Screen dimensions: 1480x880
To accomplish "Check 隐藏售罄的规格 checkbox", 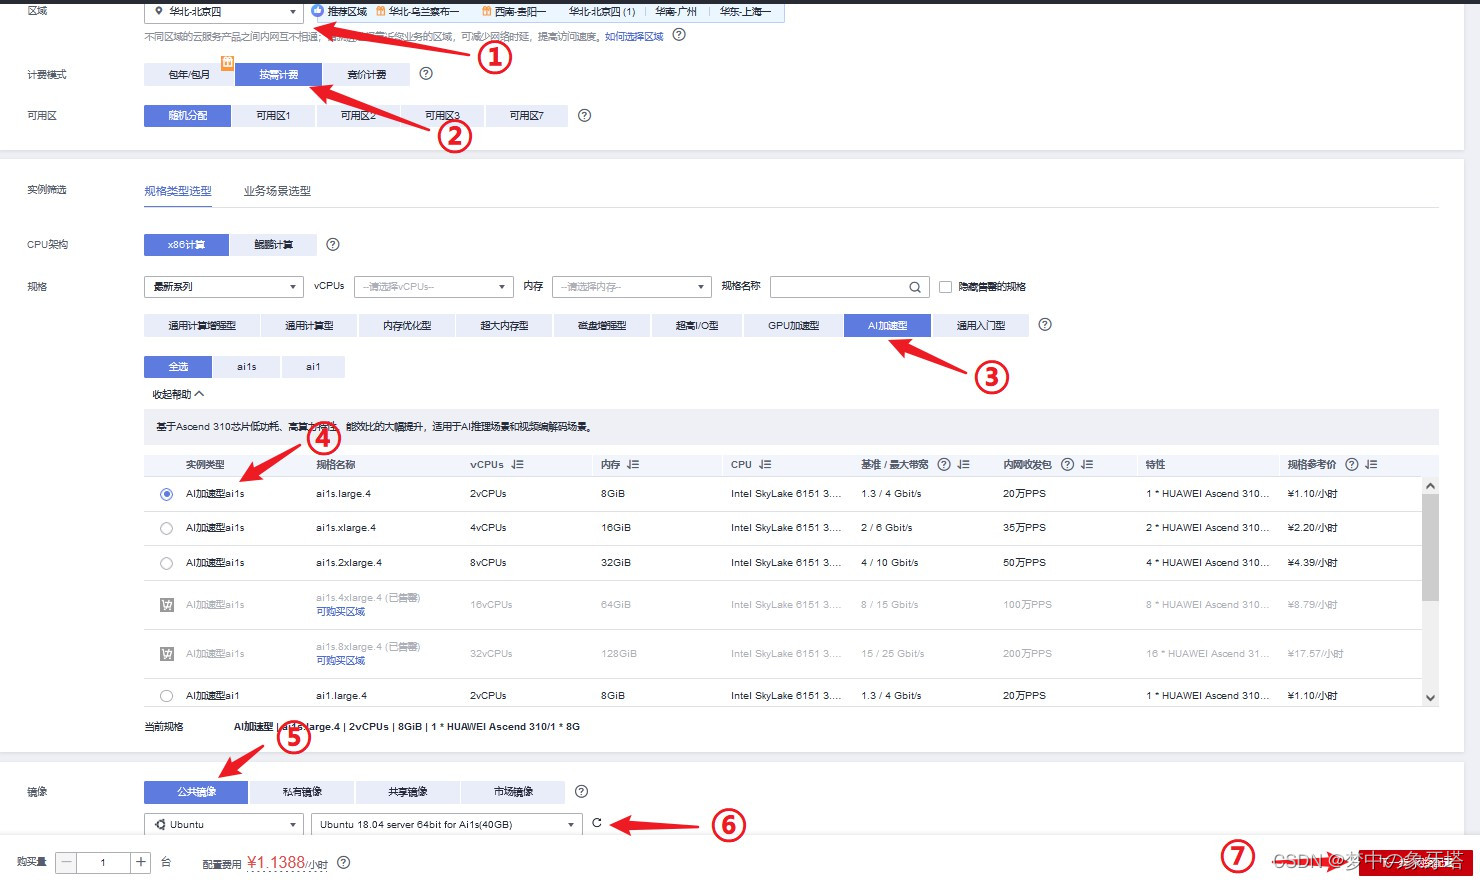I will coord(945,287).
